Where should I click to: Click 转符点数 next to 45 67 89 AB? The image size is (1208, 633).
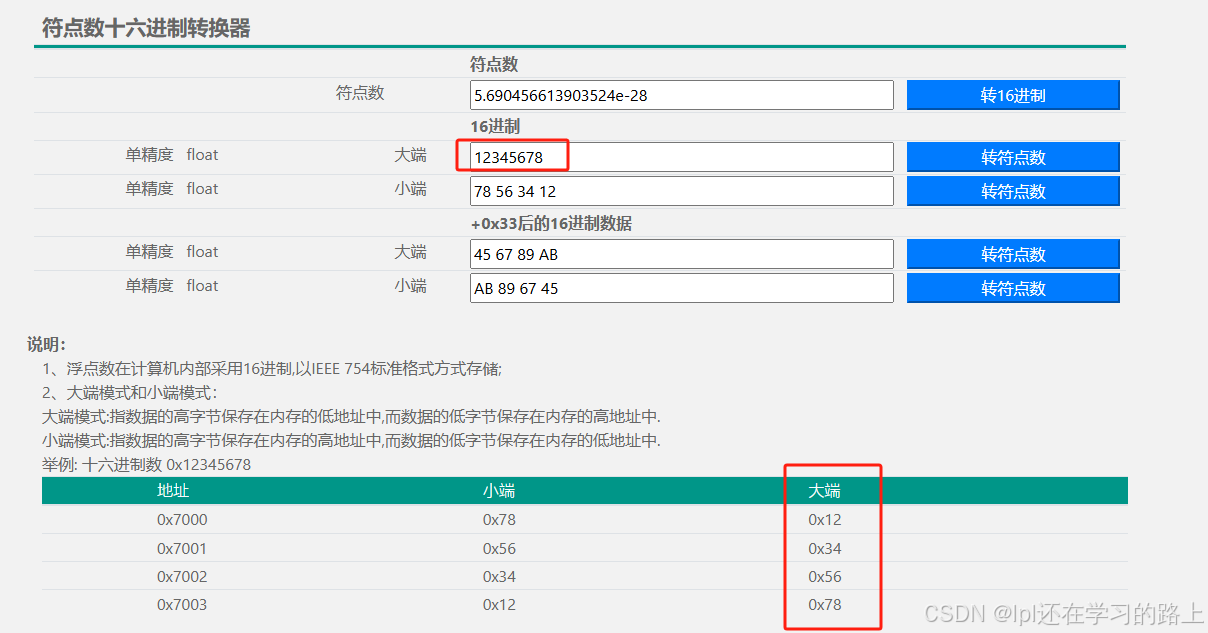[1012, 254]
